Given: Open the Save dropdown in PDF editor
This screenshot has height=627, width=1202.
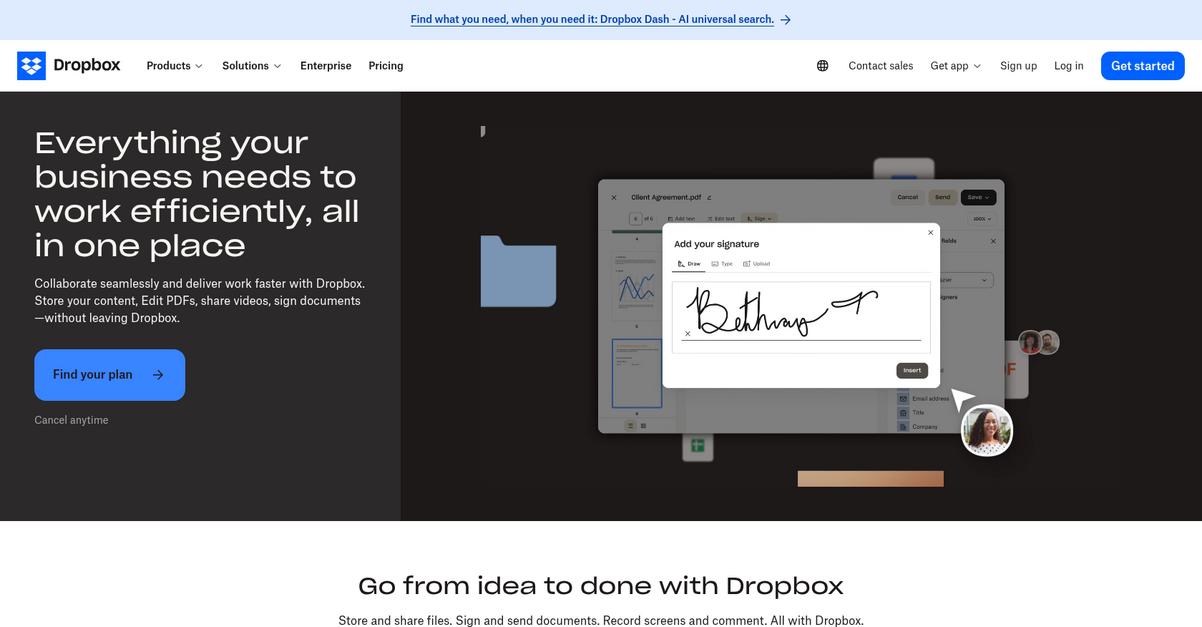Looking at the screenshot, I should pyautogui.click(x=978, y=197).
